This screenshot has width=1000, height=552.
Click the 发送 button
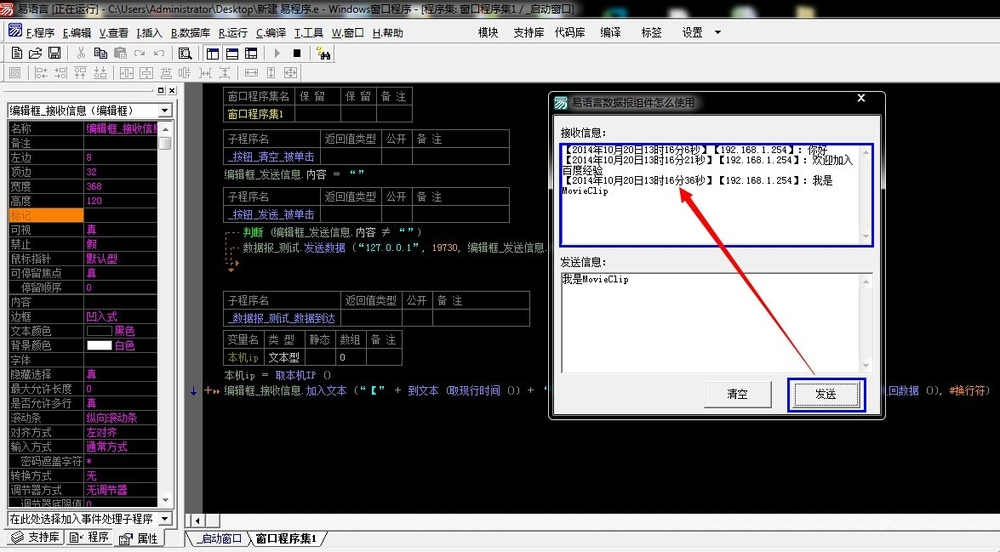826,395
